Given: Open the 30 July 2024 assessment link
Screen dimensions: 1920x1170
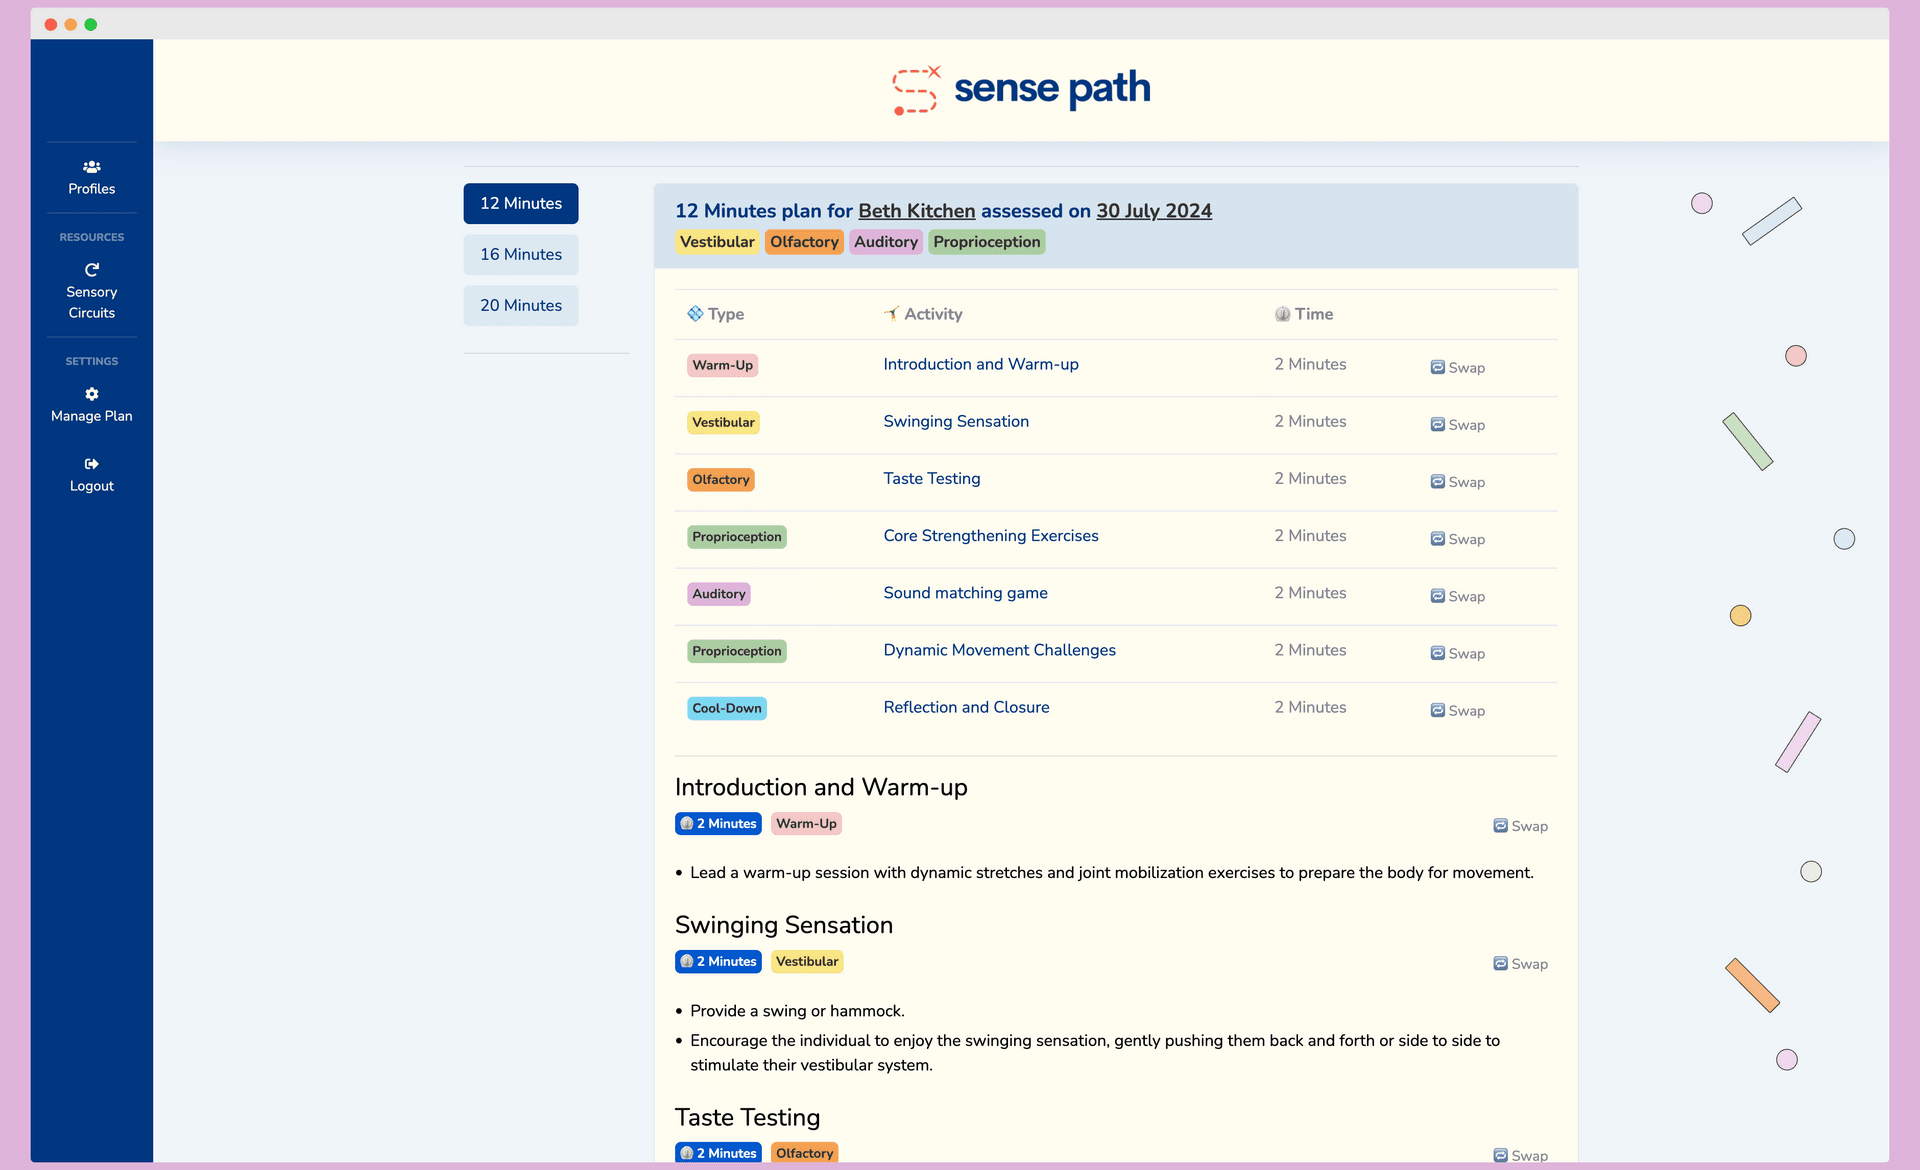Looking at the screenshot, I should click(1153, 211).
